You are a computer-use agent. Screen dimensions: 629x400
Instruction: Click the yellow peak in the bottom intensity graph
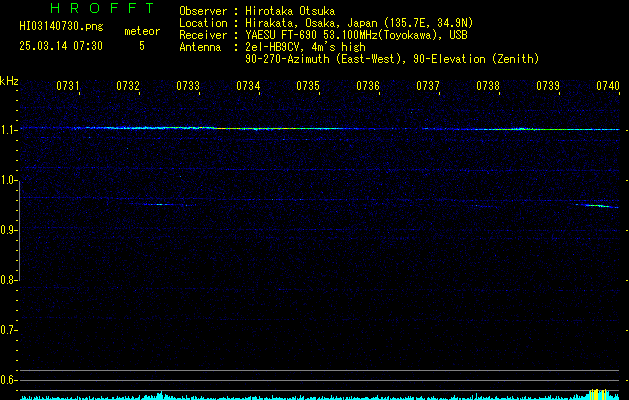click(x=598, y=394)
